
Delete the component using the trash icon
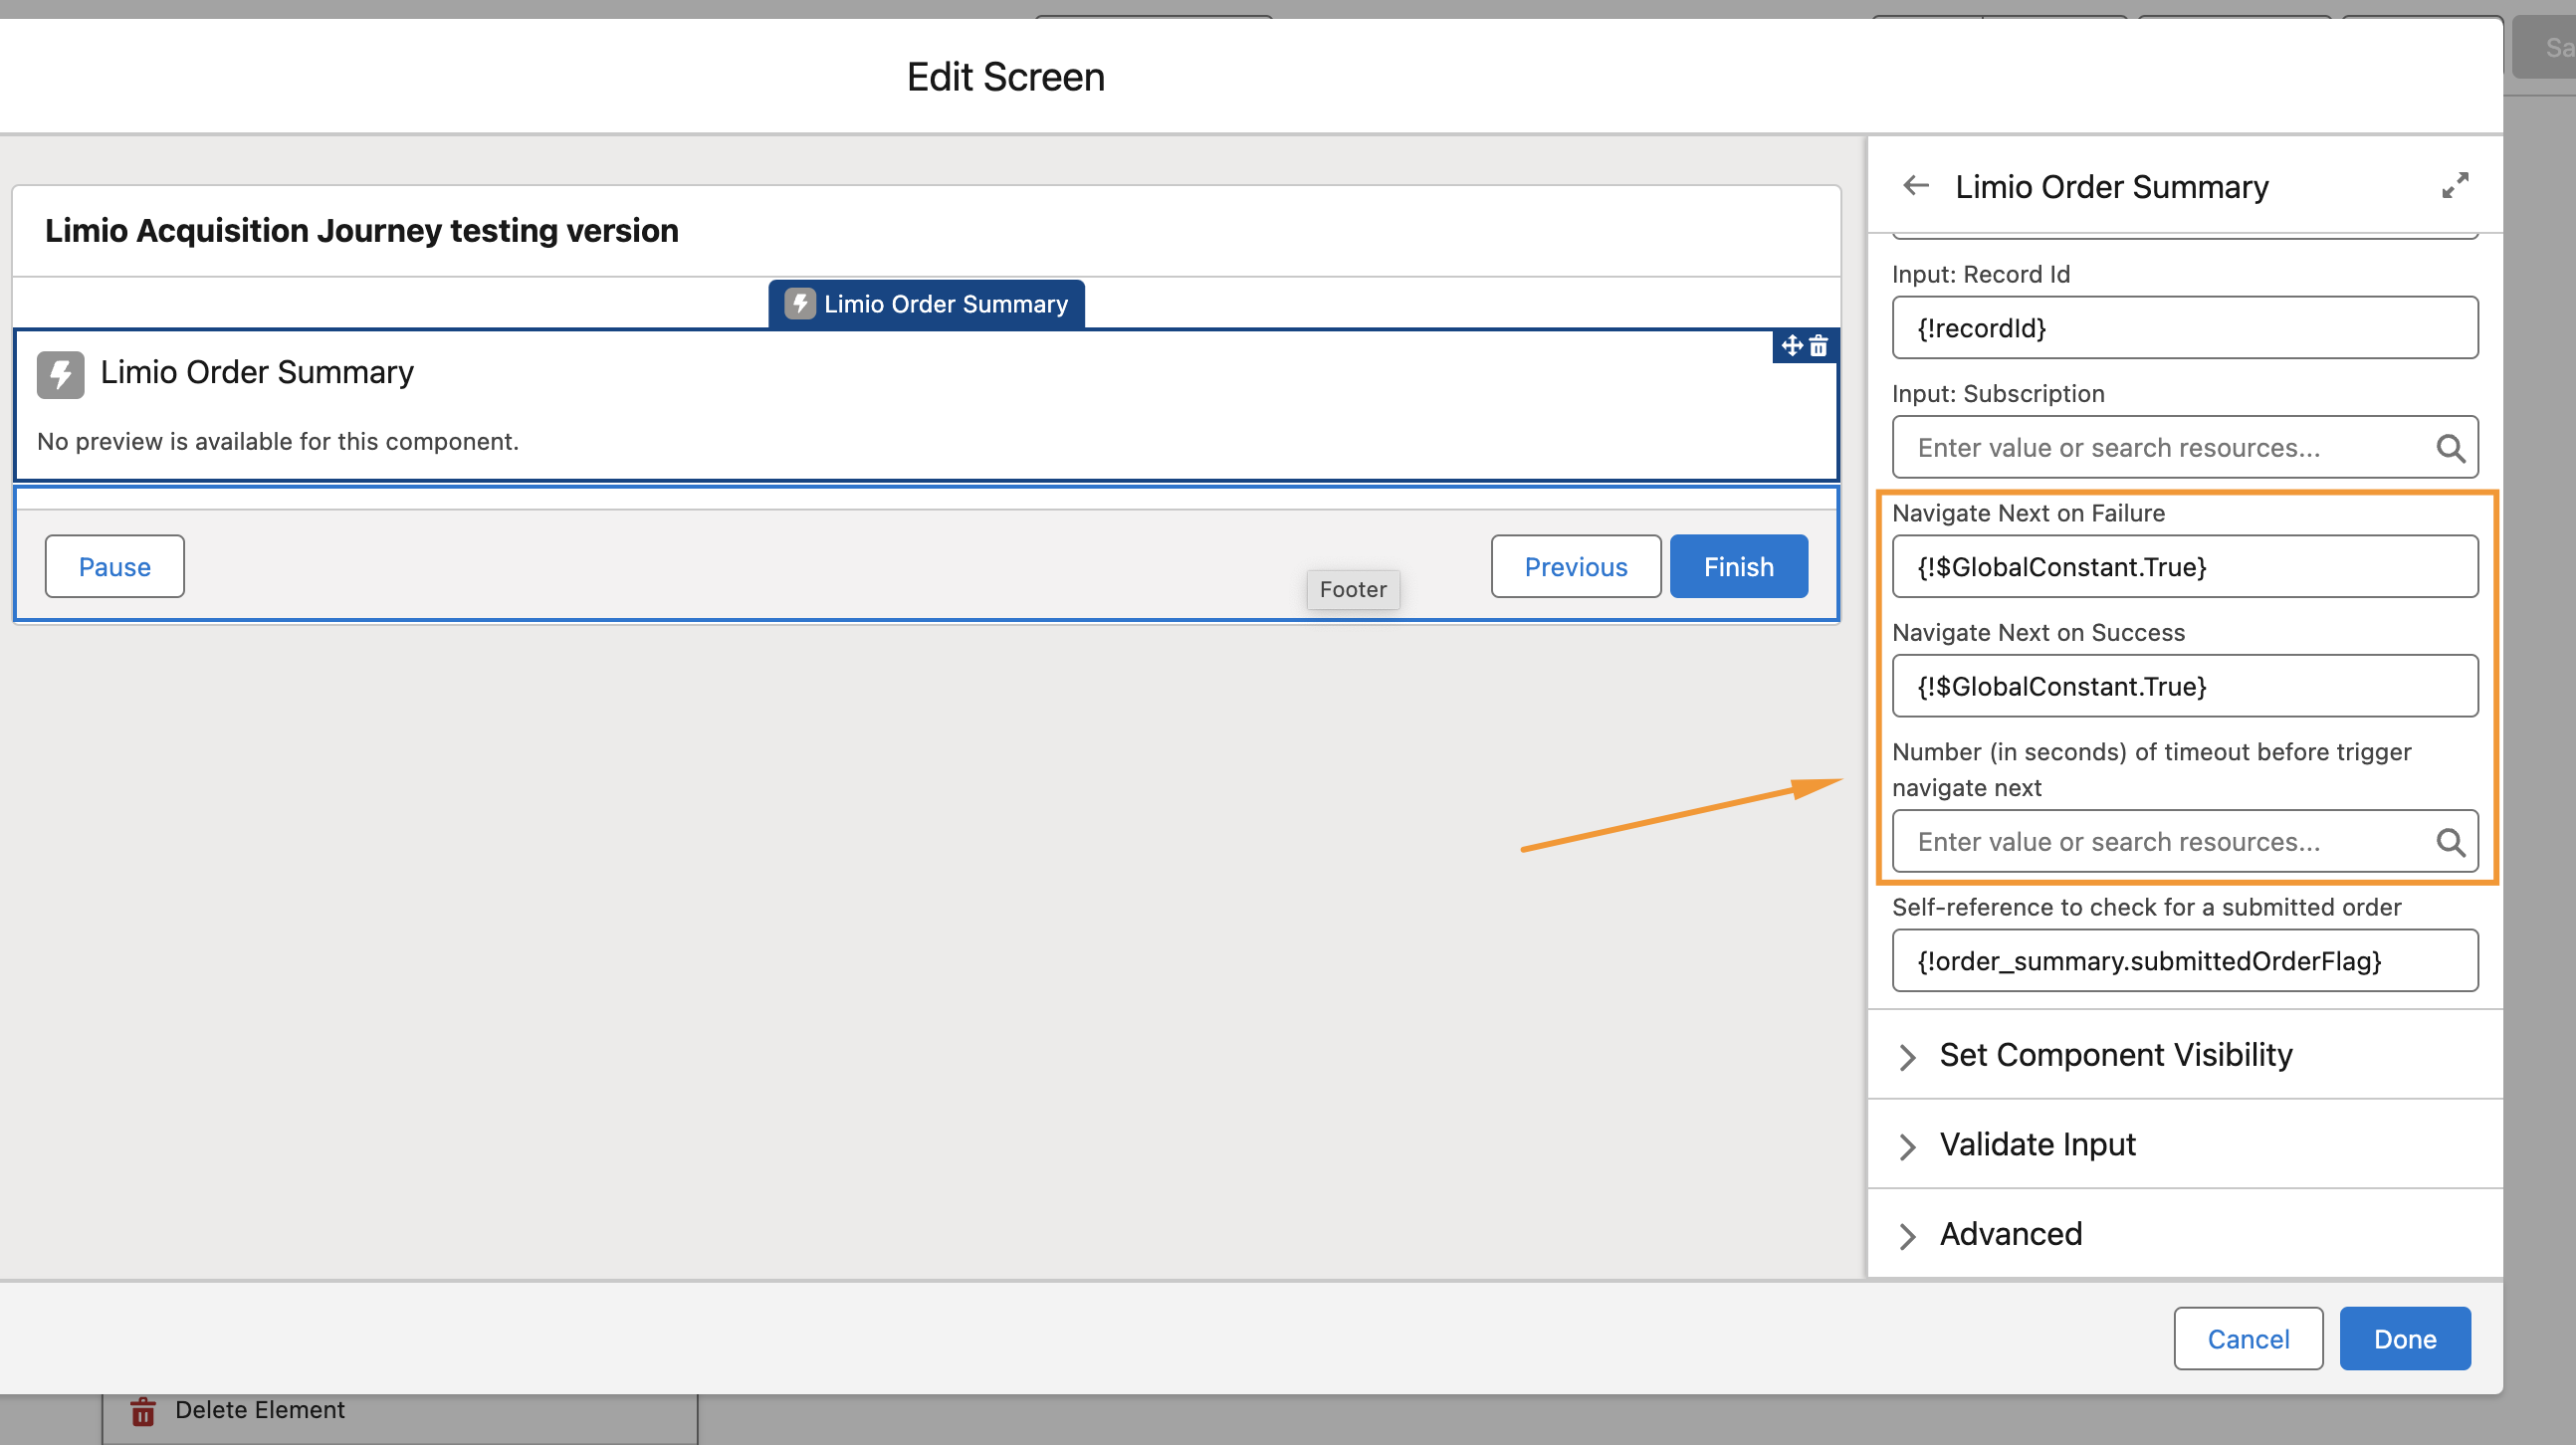[1819, 346]
